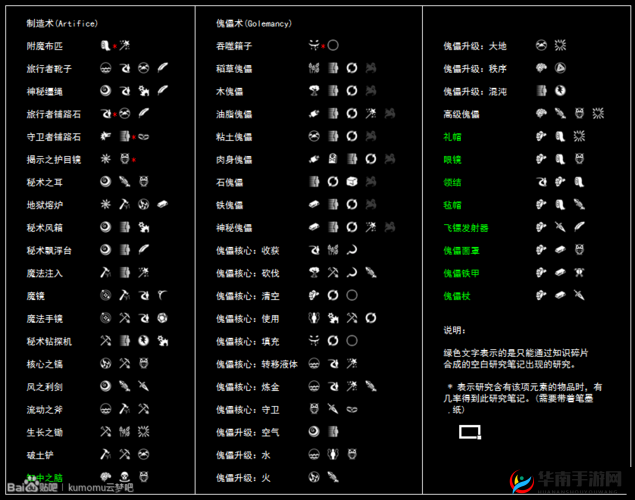The height and width of the screenshot is (500, 635).
Task: Click the 秘术风箱 entry
Action: [45, 228]
